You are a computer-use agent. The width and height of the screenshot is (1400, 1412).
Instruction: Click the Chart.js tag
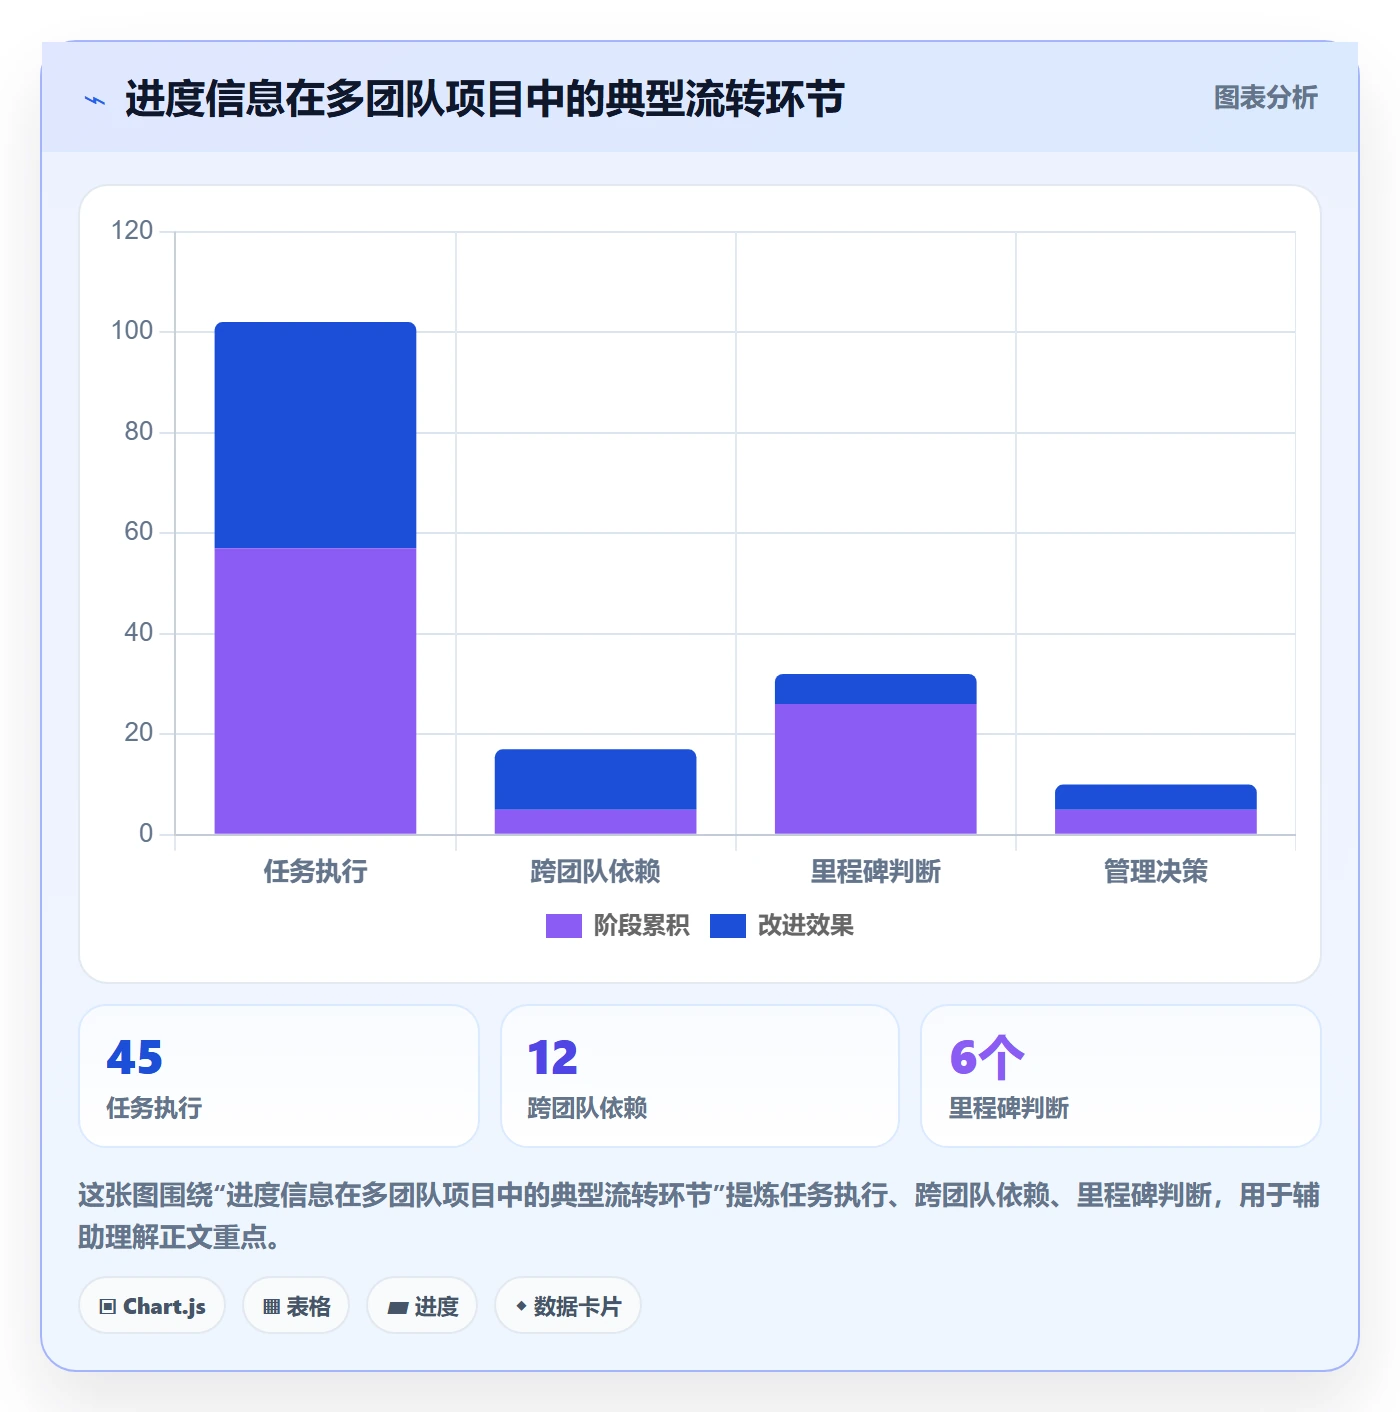152,1306
